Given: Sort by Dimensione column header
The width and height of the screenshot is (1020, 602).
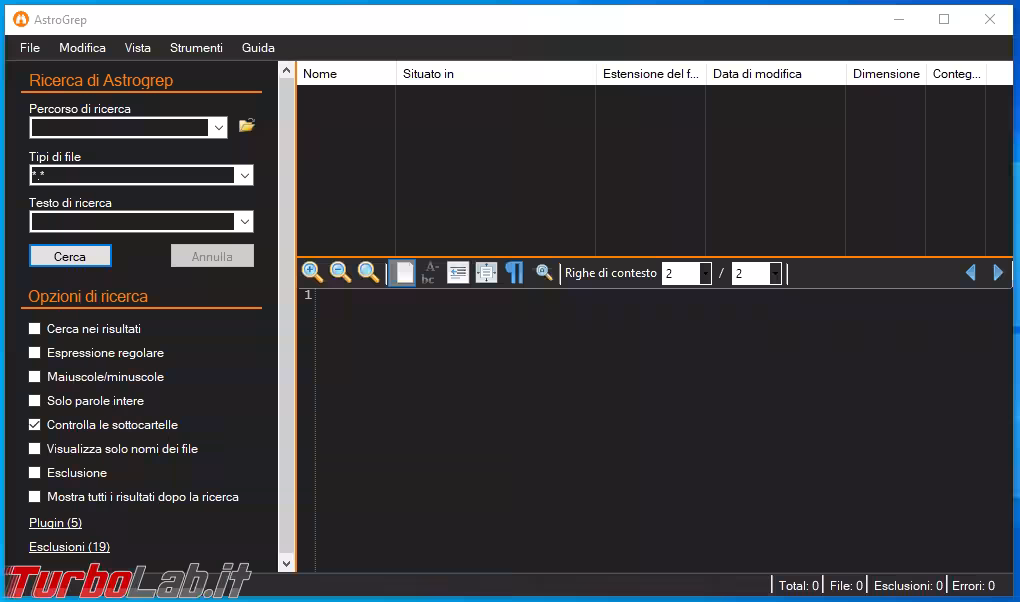Looking at the screenshot, I should coord(885,74).
